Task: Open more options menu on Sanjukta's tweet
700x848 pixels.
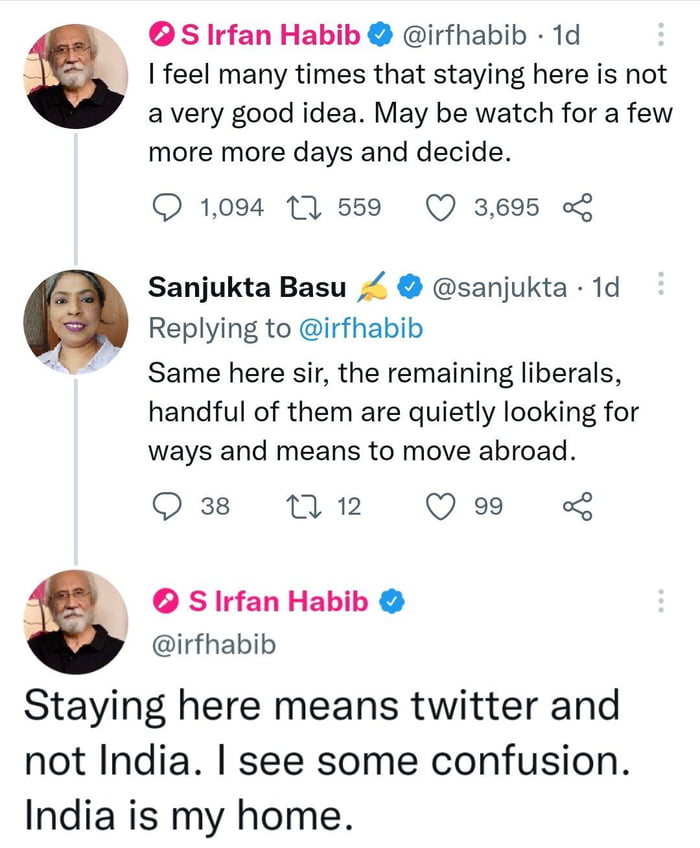Action: (660, 283)
